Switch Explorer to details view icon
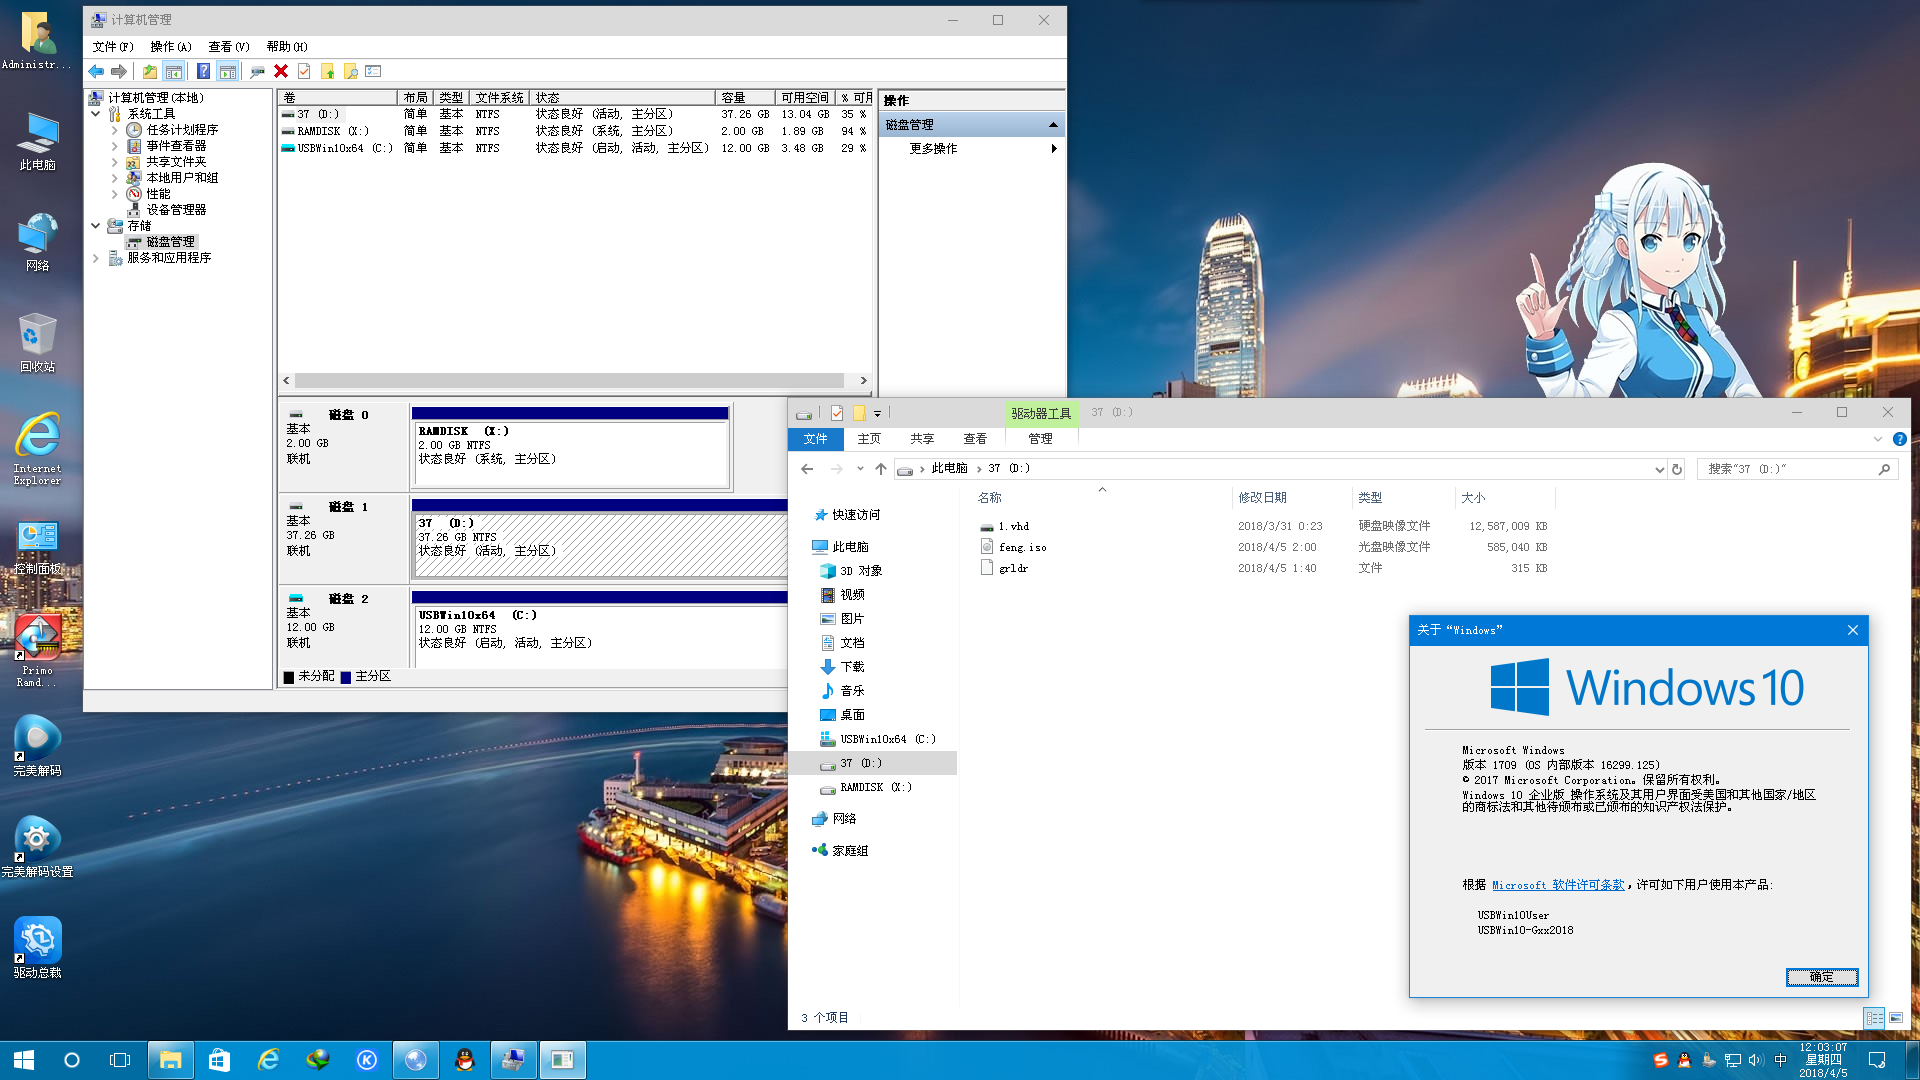The height and width of the screenshot is (1080, 1920). pos(1874,1017)
